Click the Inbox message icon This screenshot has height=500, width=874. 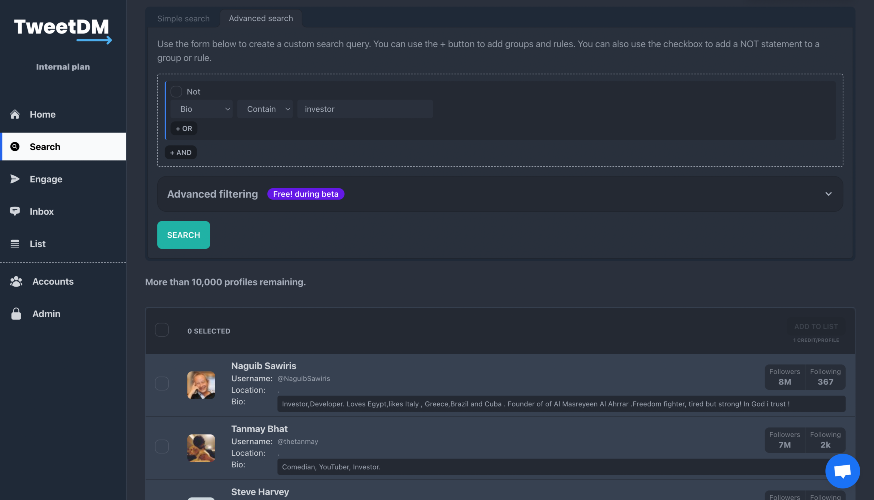(x=15, y=211)
